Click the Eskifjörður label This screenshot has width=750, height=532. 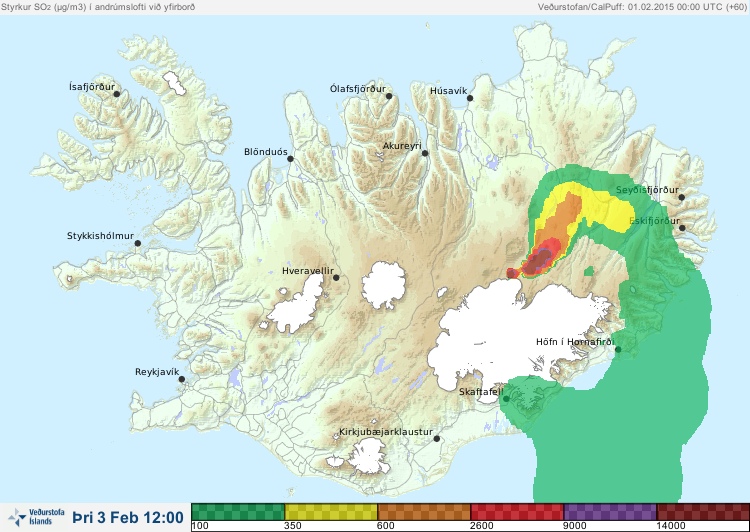[x=654, y=221]
